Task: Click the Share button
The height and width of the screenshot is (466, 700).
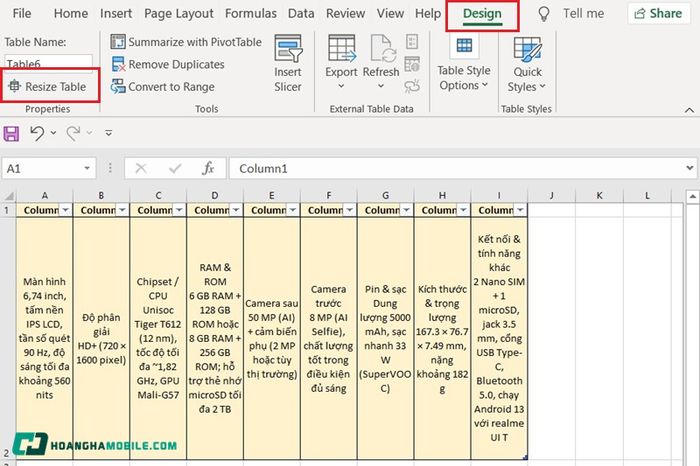Action: click(x=658, y=13)
